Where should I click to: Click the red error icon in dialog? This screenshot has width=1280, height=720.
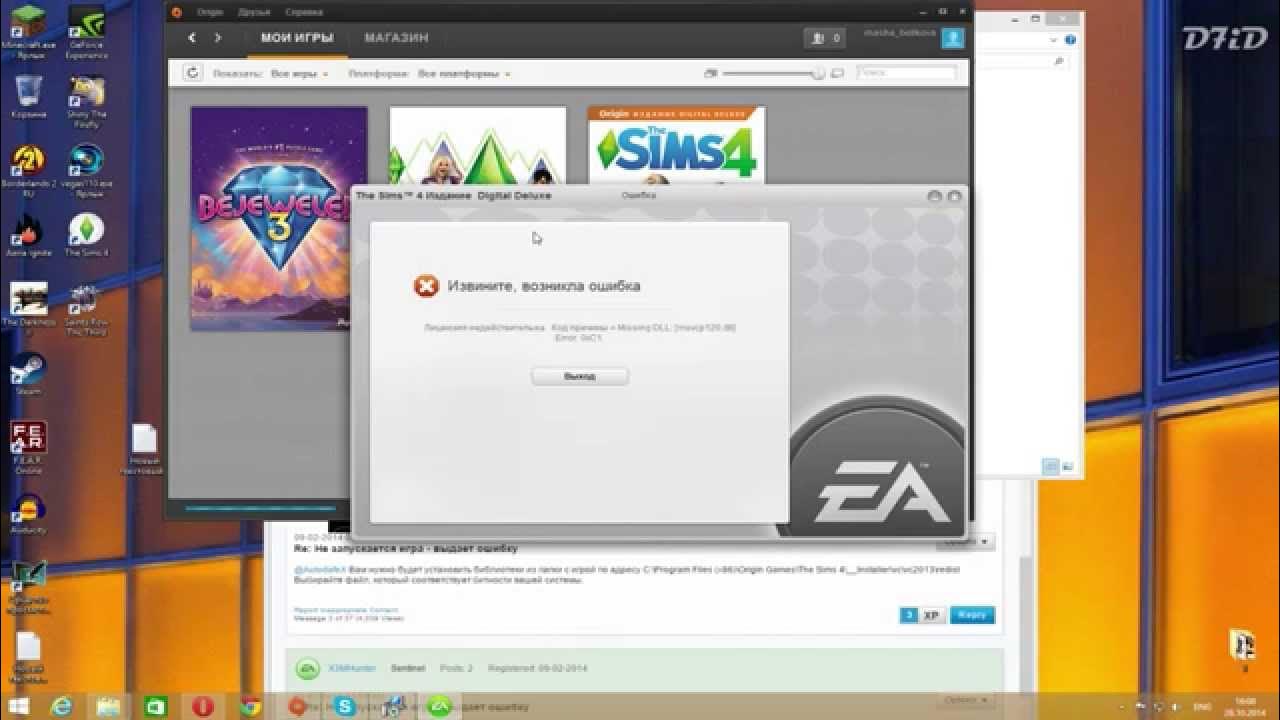(x=426, y=286)
